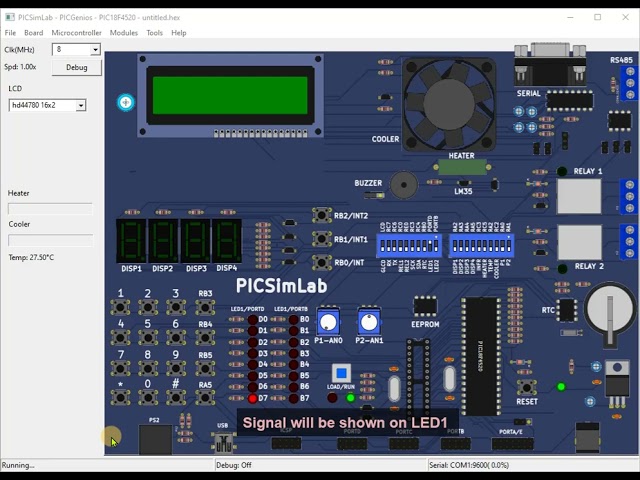
Task: Toggle the buzzer jumper switch
Action: tap(374, 196)
